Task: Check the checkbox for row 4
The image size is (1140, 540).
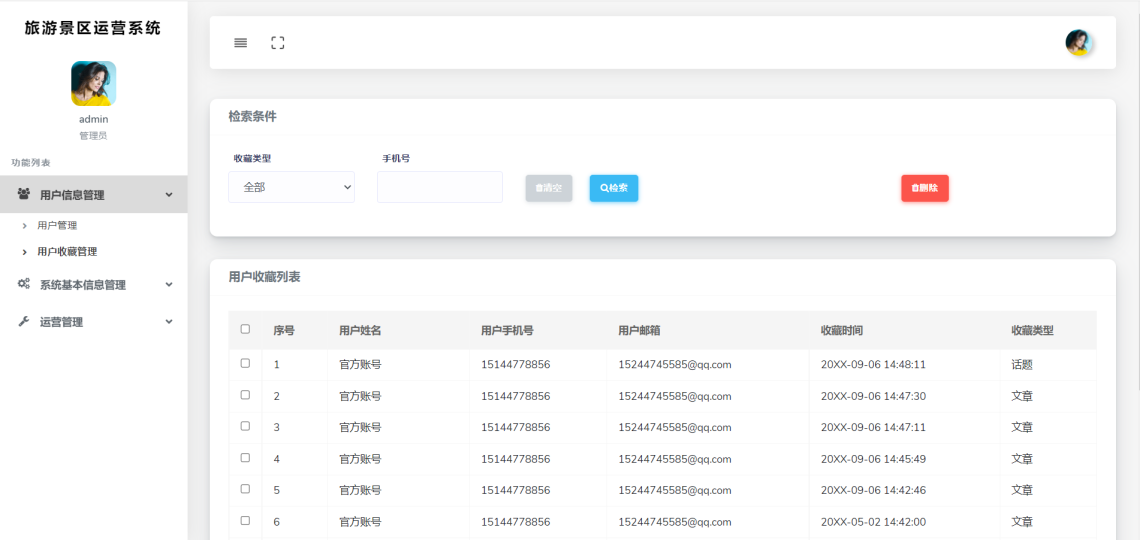Action: [245, 458]
